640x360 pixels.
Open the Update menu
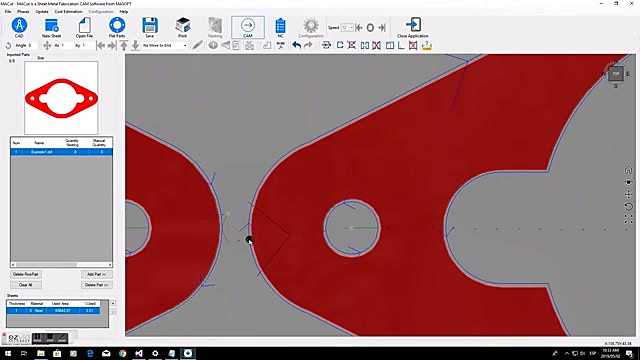[x=42, y=11]
